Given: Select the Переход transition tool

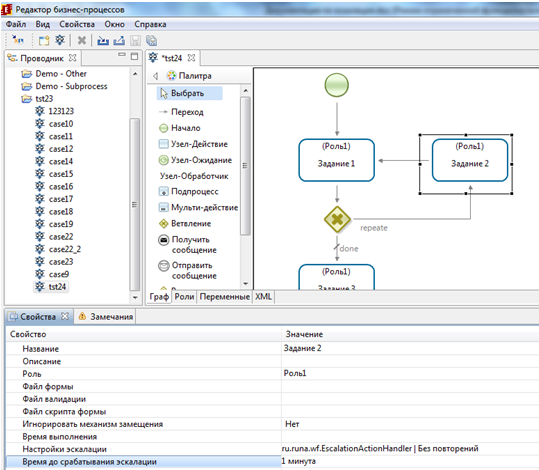Looking at the screenshot, I should coord(181,112).
